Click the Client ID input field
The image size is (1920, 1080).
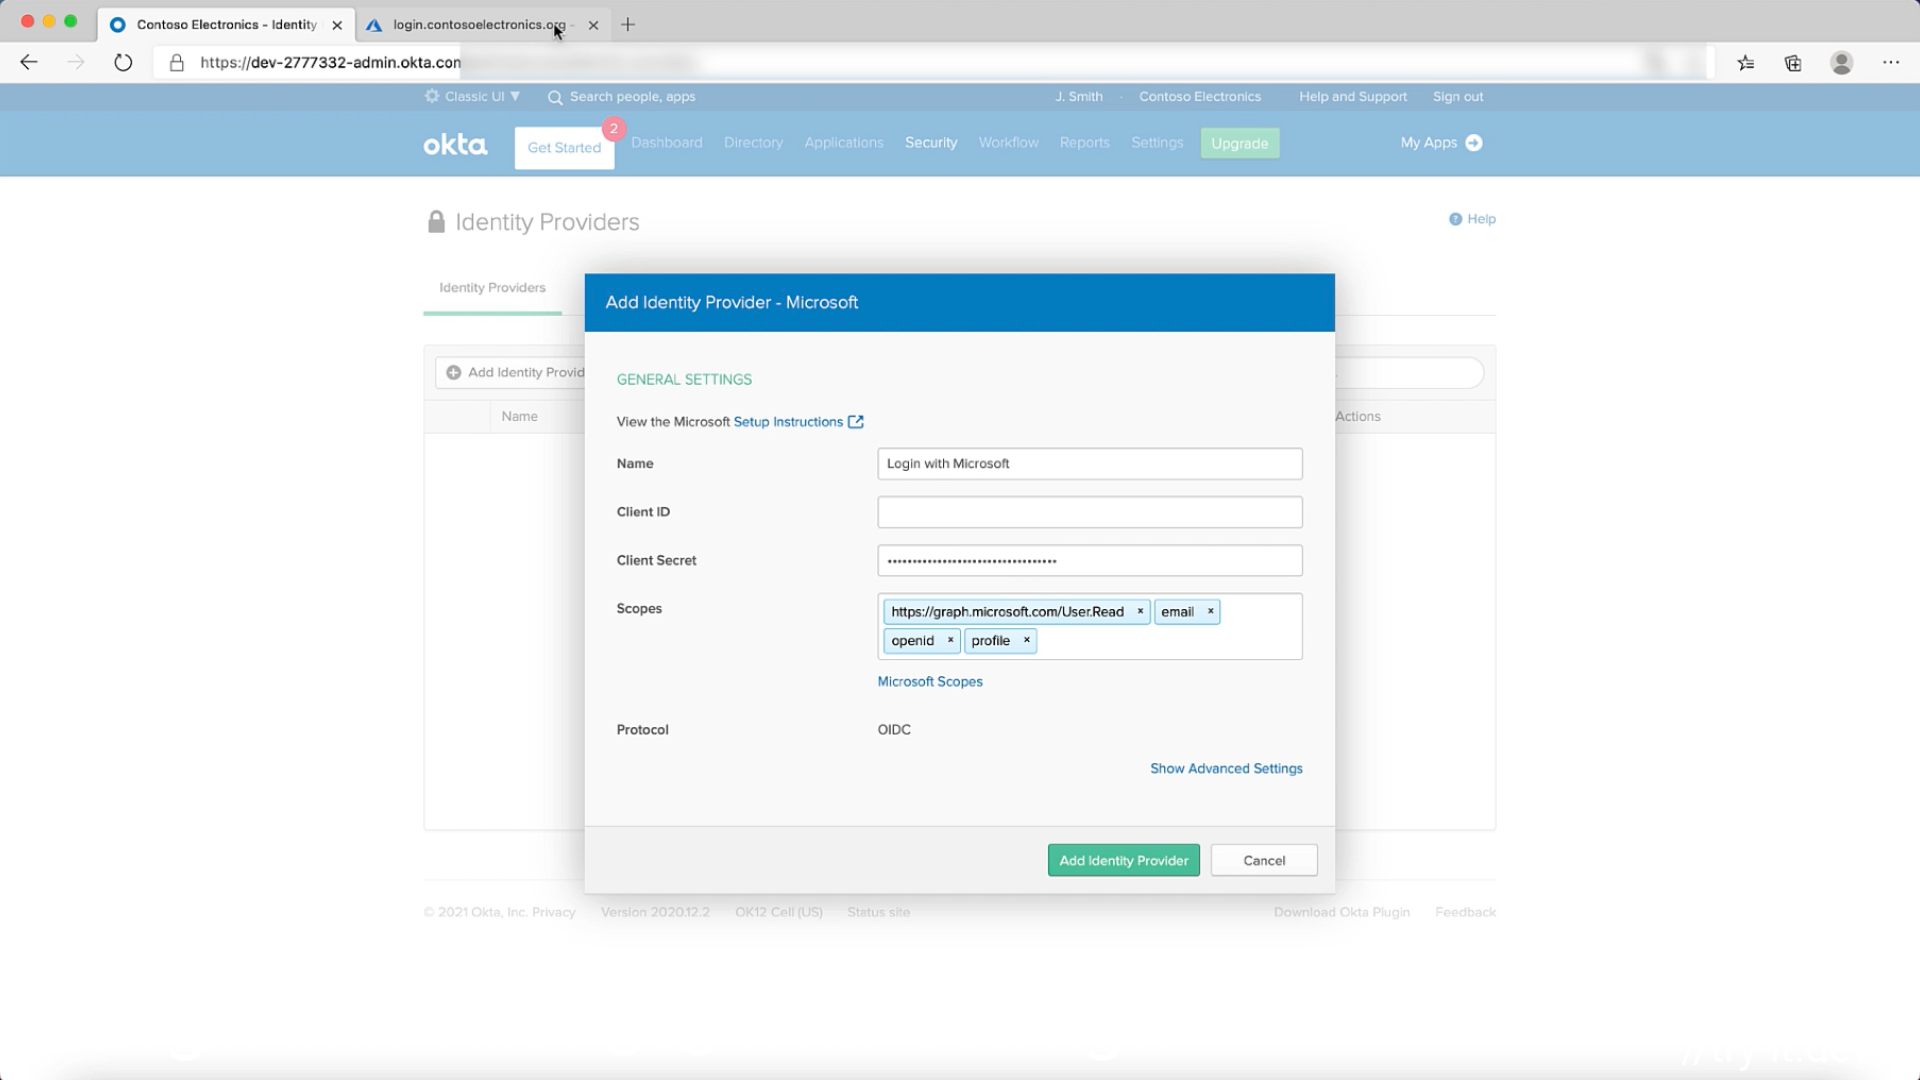(1089, 512)
